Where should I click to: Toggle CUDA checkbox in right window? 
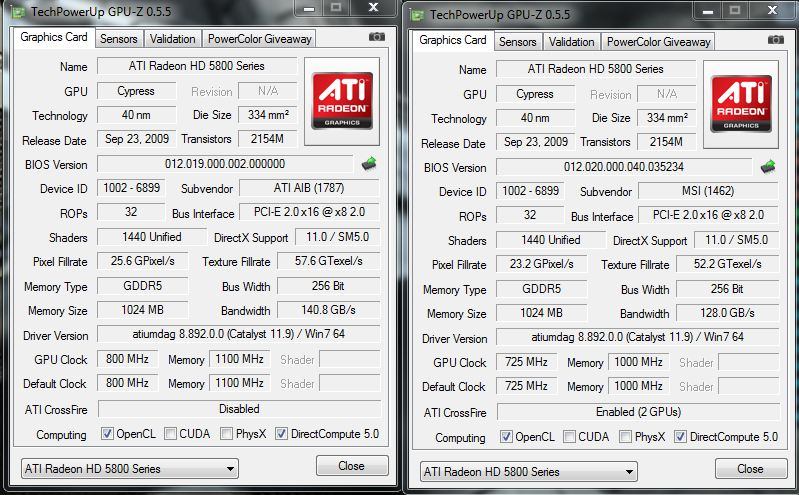click(569, 437)
